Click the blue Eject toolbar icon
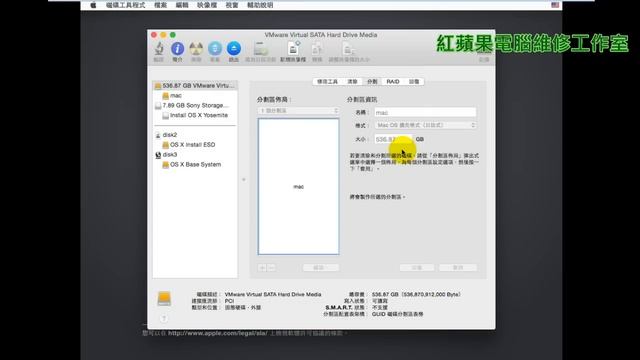This screenshot has height=360, width=640. coord(233,49)
